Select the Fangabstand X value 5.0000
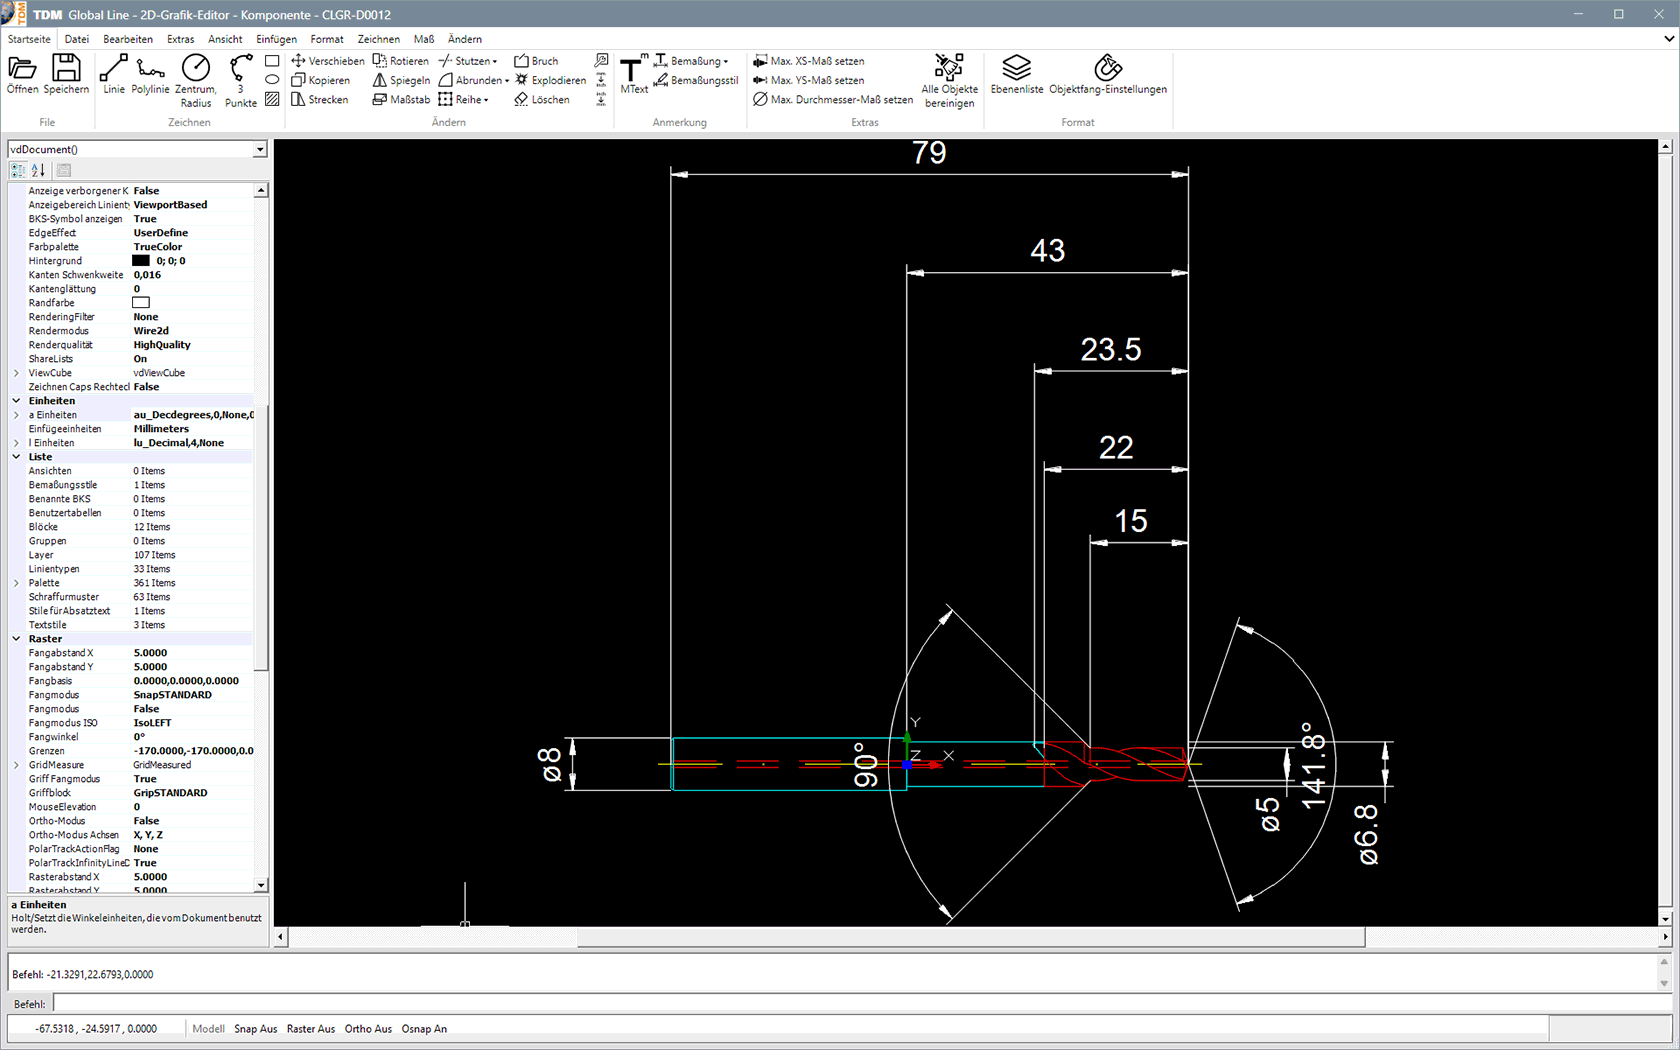Screen dimensions: 1680x1050 coord(151,653)
